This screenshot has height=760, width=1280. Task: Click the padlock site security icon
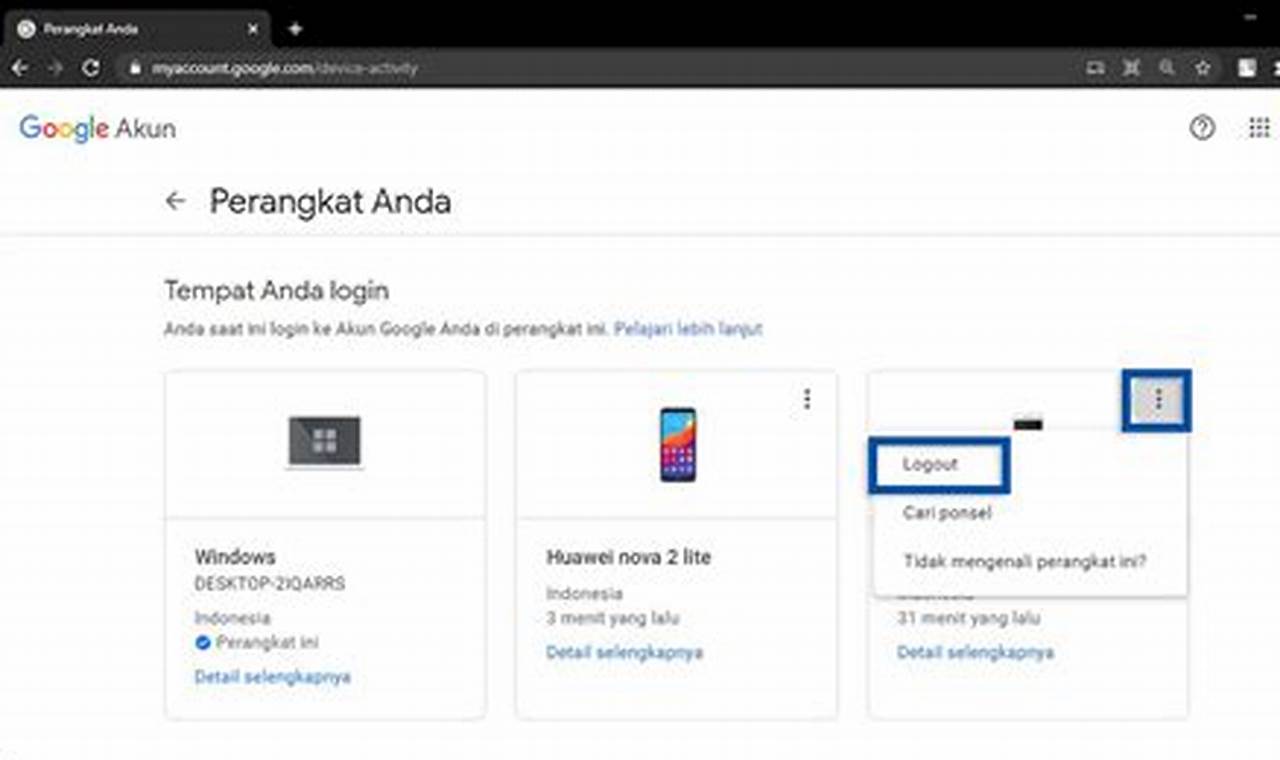(x=136, y=69)
